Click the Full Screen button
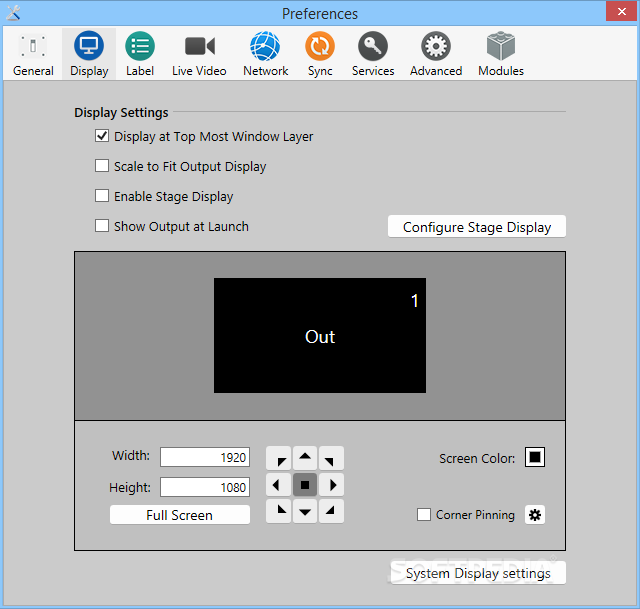This screenshot has height=609, width=640. 180,515
